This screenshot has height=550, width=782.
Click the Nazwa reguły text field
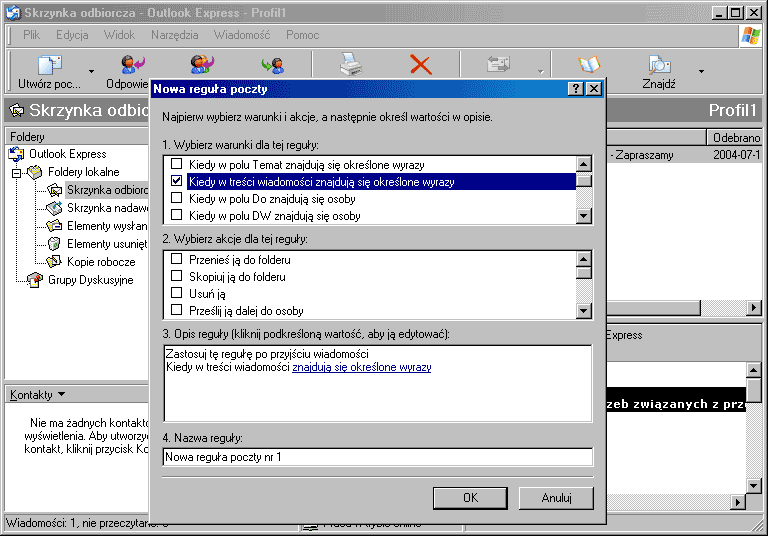coord(377,457)
